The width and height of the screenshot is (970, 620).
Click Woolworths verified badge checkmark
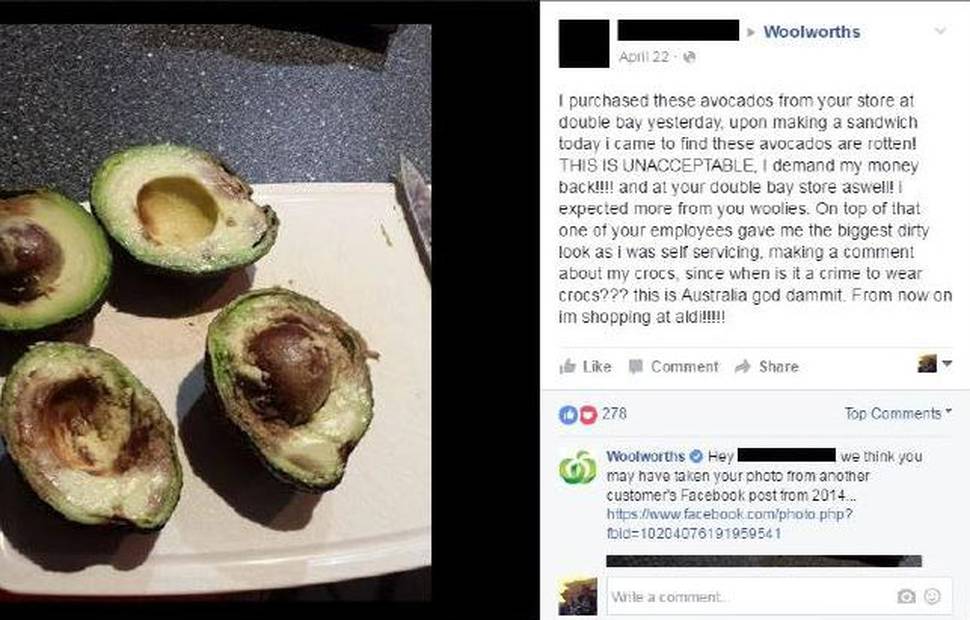tap(696, 457)
